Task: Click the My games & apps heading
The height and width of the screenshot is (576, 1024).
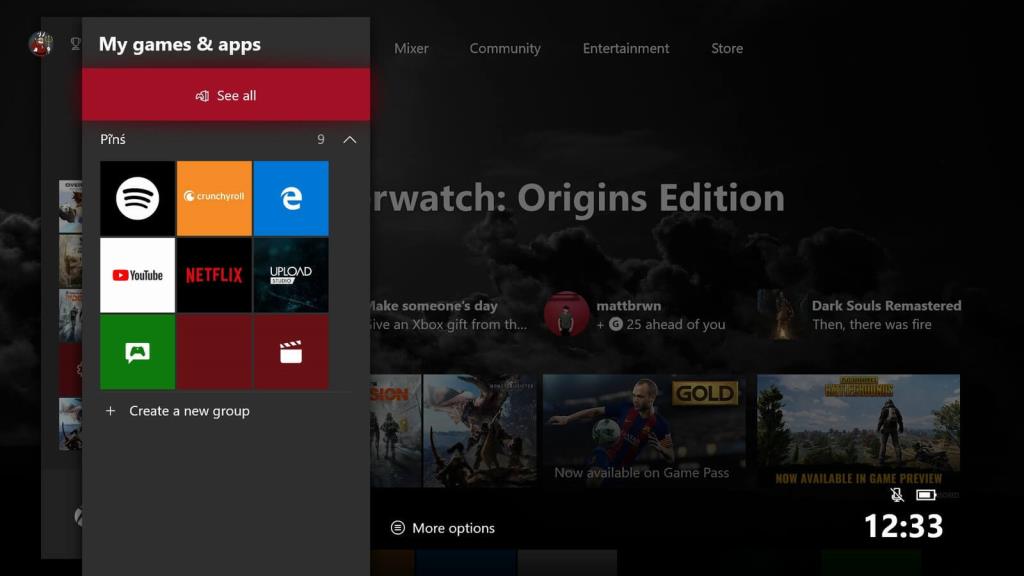Action: point(180,44)
